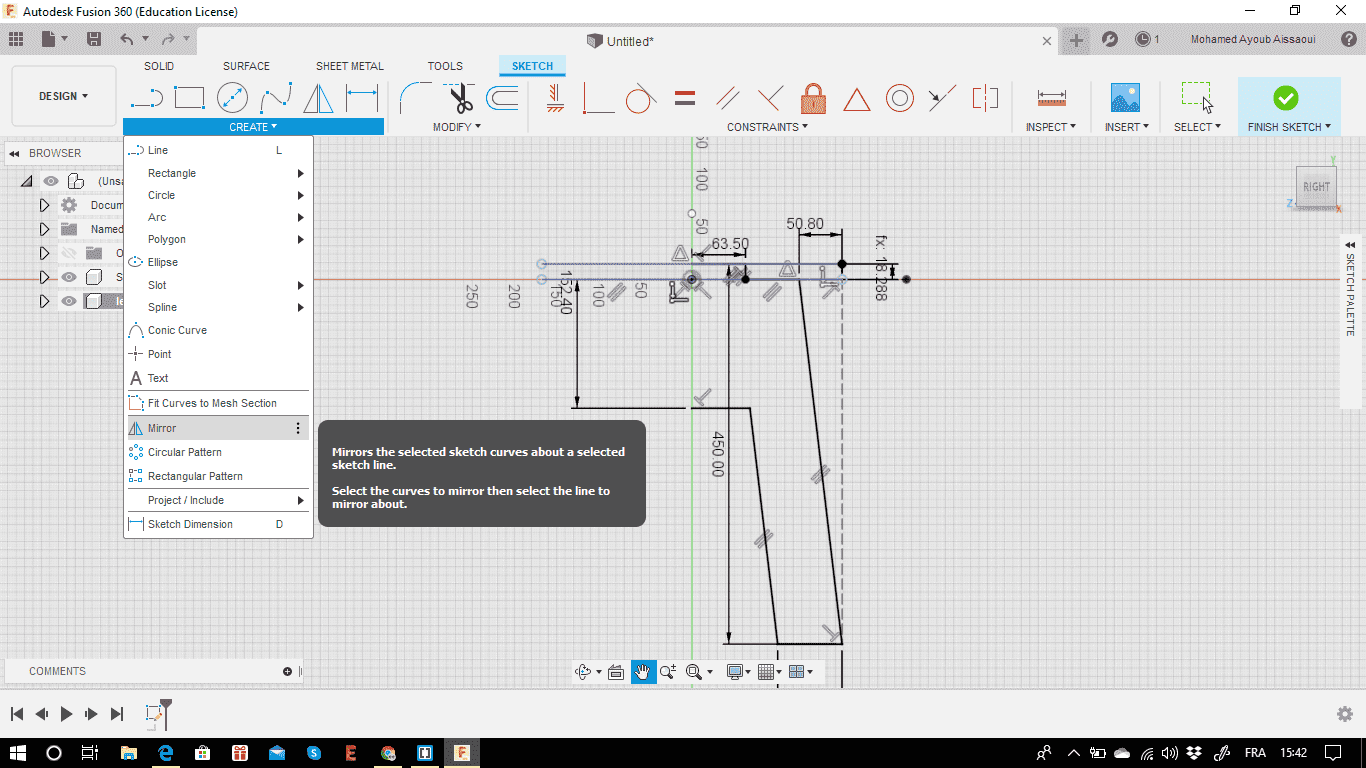Expand the Document Settings tree node
The height and width of the screenshot is (768, 1366).
(x=44, y=205)
